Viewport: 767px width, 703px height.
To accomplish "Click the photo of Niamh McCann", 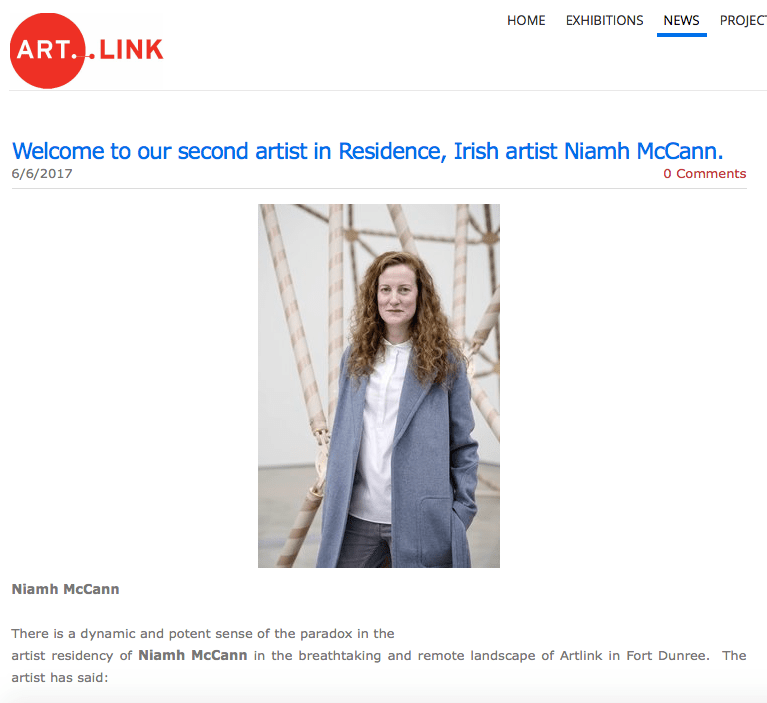I will pyautogui.click(x=379, y=386).
